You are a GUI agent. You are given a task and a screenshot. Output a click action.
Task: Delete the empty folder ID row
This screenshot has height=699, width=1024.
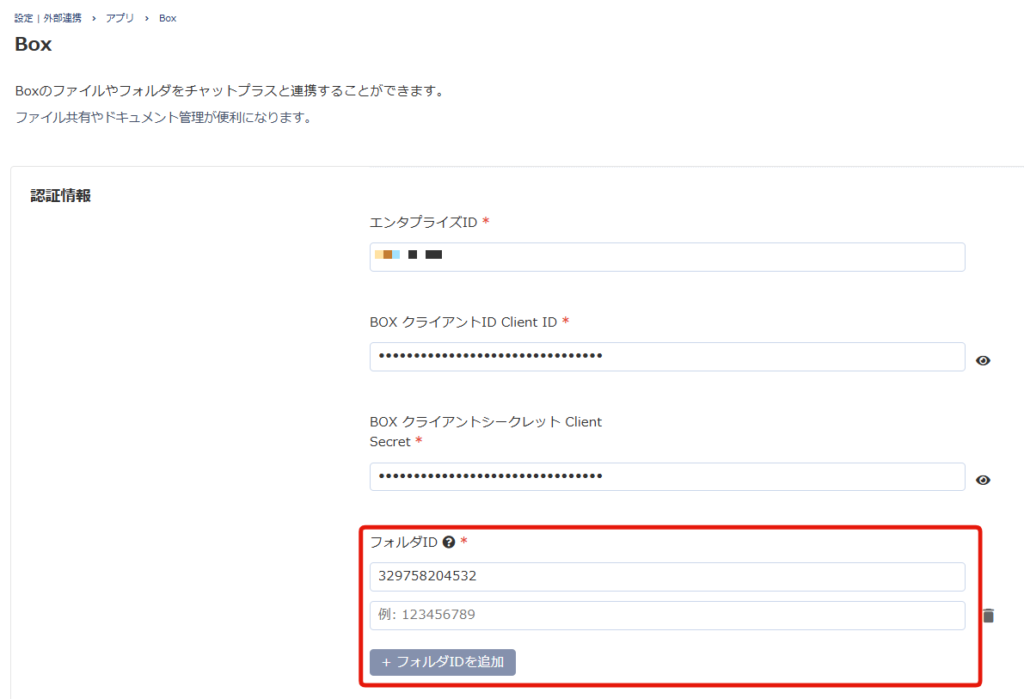(988, 616)
